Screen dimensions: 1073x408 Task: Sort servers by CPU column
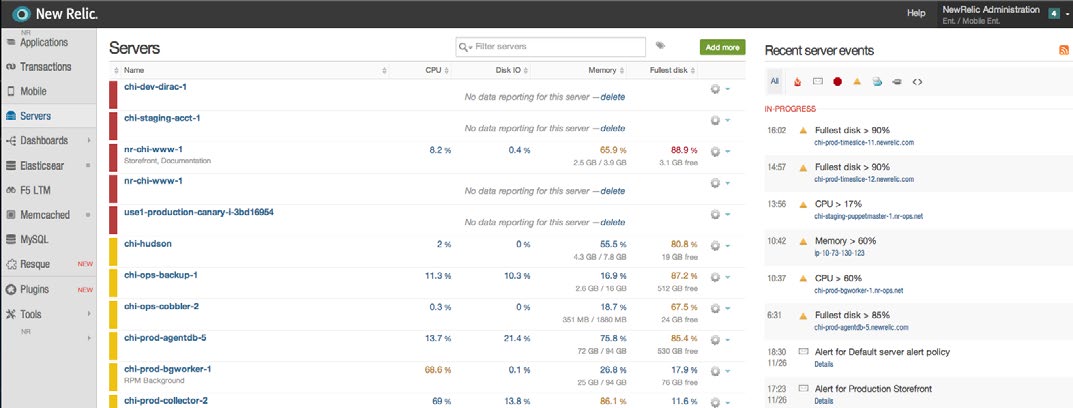coord(437,70)
